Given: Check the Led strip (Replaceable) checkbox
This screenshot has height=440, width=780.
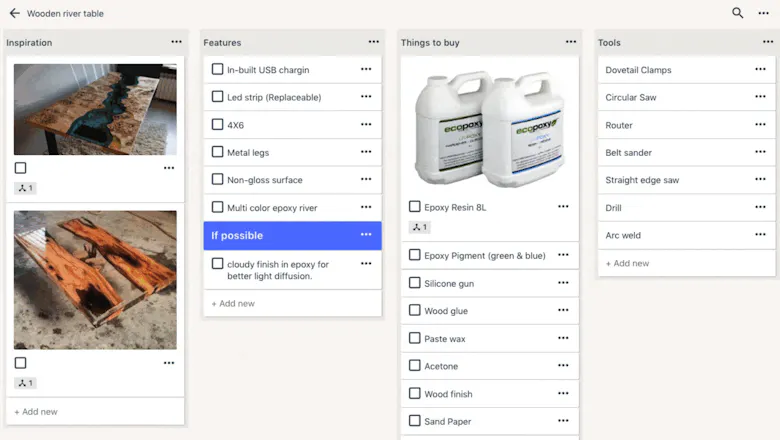Looking at the screenshot, I should point(217,96).
